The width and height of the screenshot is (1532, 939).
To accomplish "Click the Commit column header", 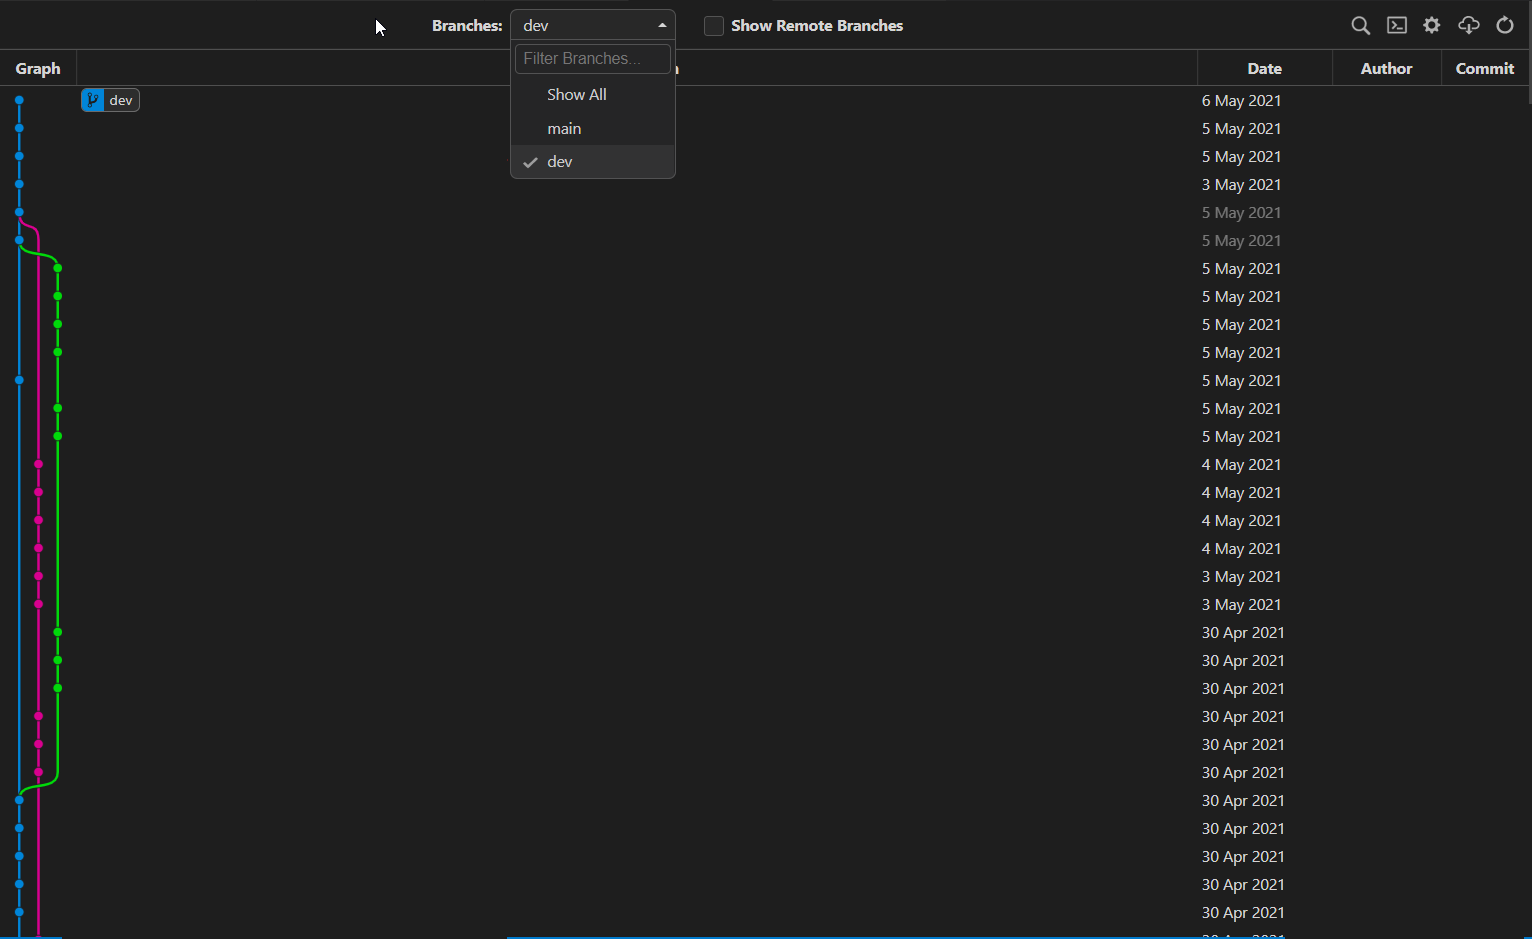I will (1485, 69).
